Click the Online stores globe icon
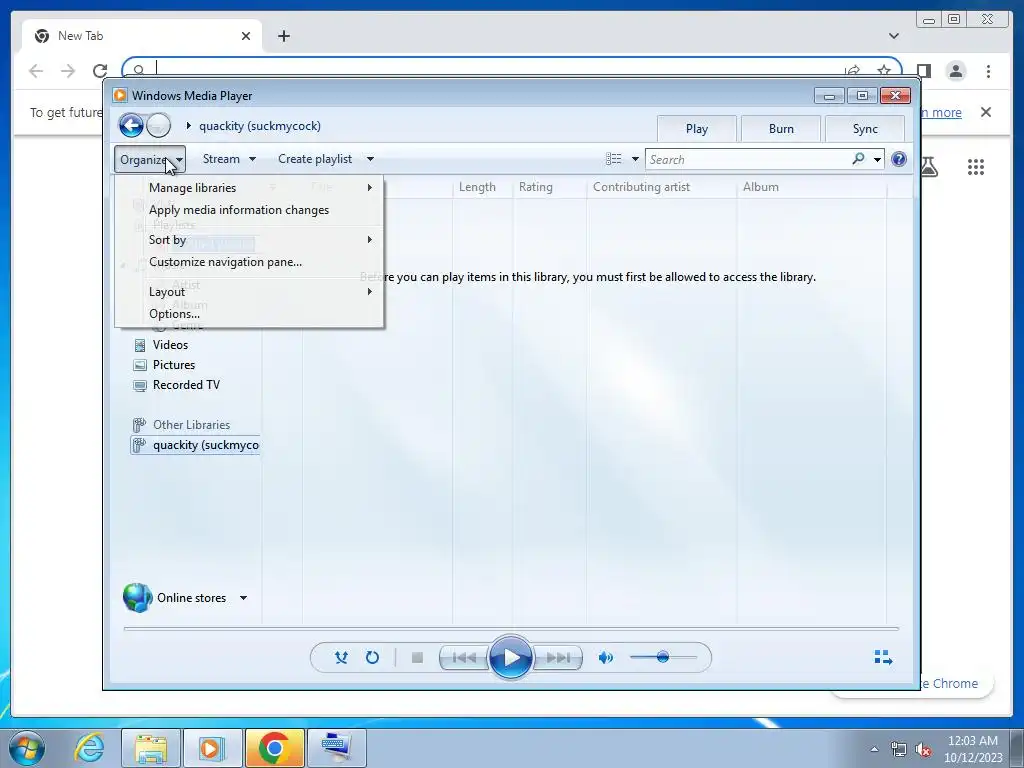 pos(137,598)
